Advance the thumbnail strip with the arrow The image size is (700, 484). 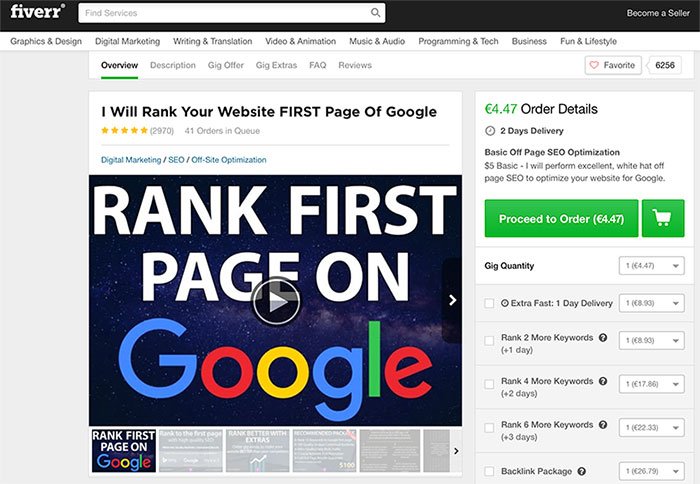(x=456, y=451)
